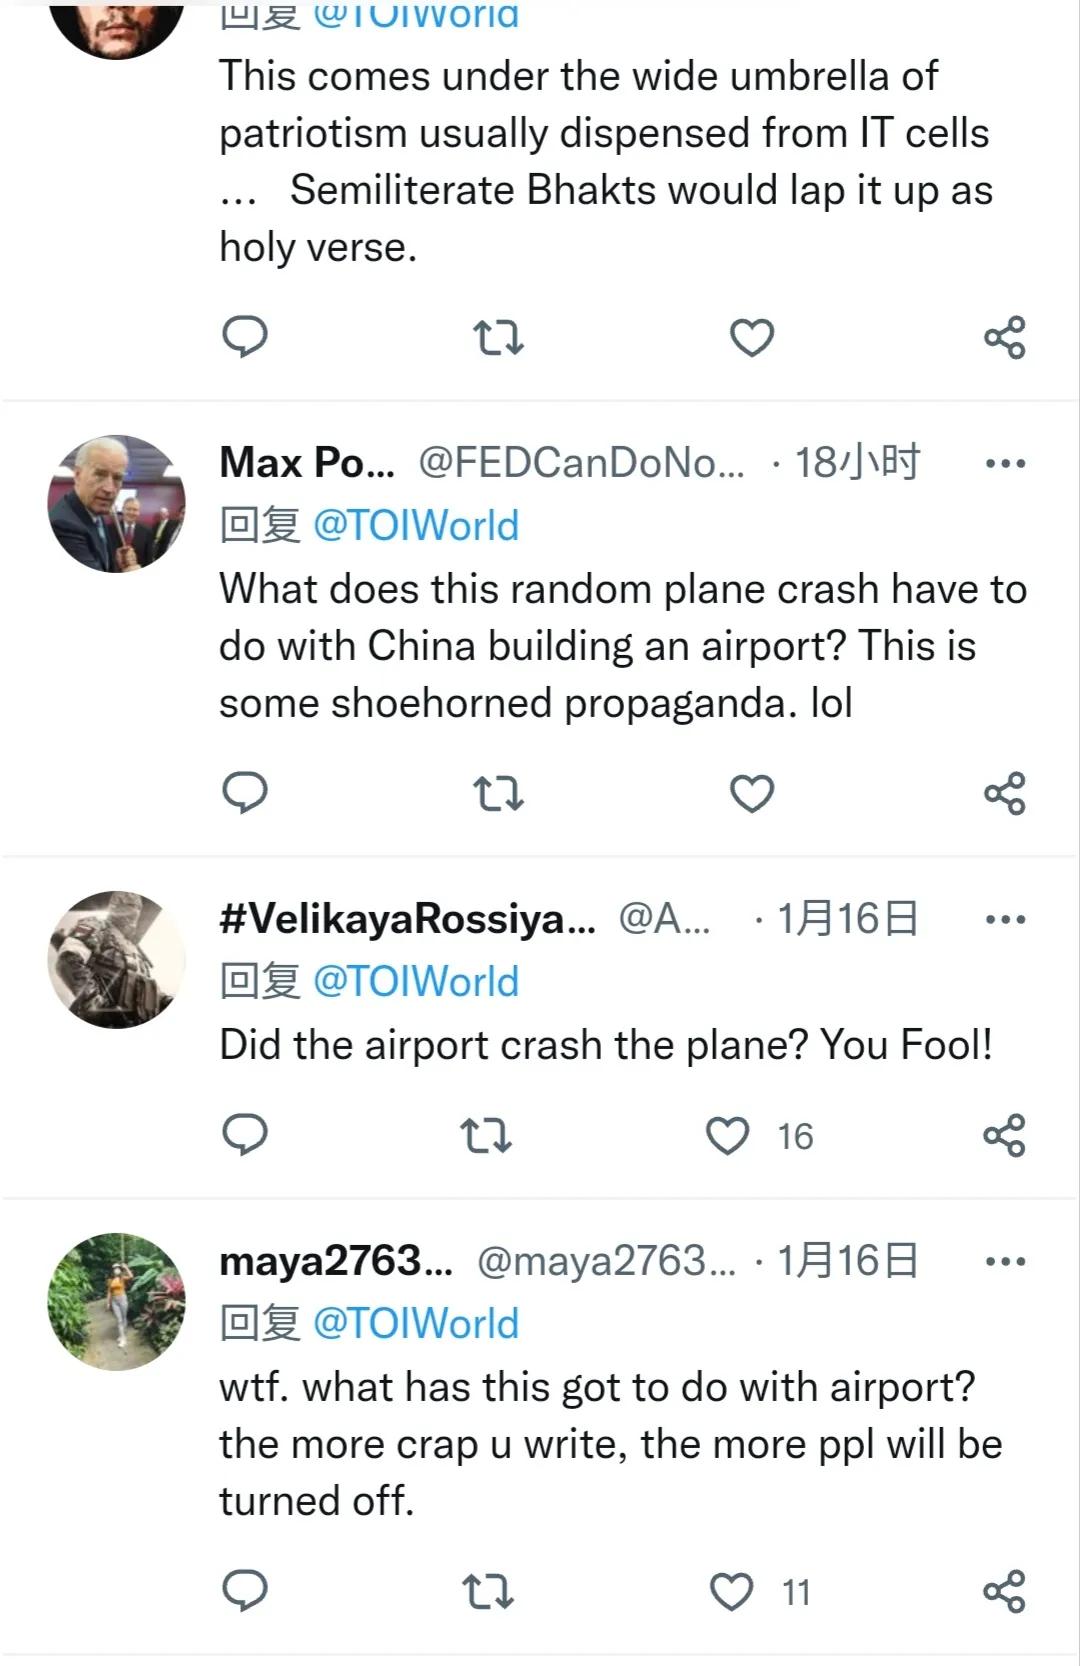The image size is (1080, 1666).
Task: Open @TOIWorld link in Max Po's reply
Action: 416,526
